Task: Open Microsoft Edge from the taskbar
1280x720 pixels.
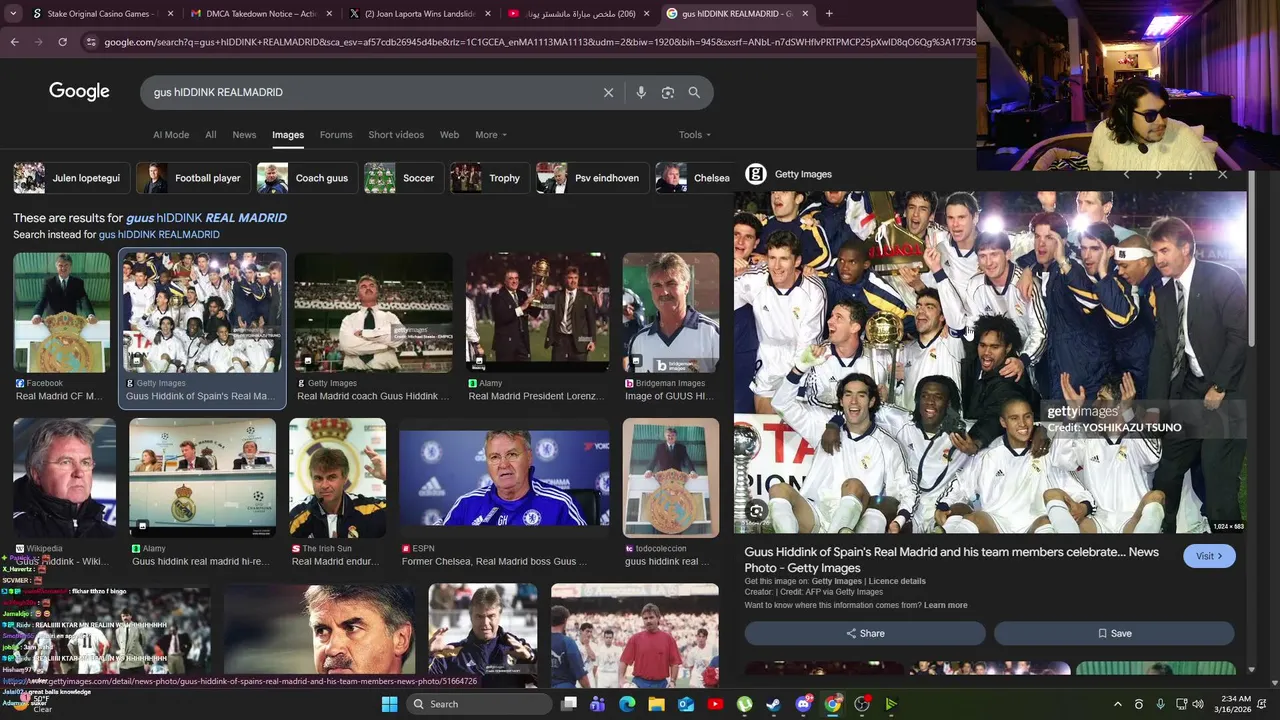Action: tap(627, 704)
